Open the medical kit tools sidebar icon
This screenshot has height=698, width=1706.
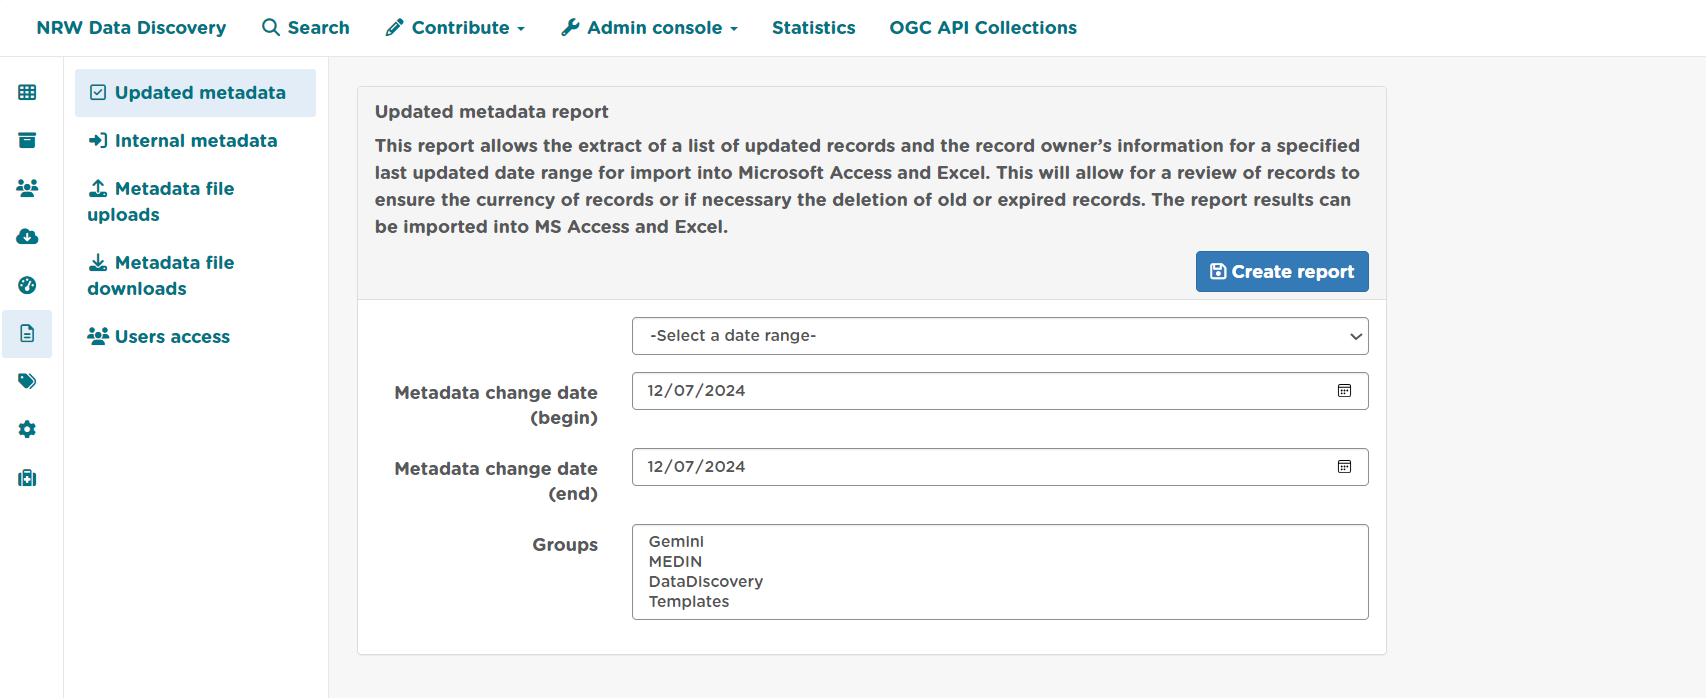coord(27,478)
